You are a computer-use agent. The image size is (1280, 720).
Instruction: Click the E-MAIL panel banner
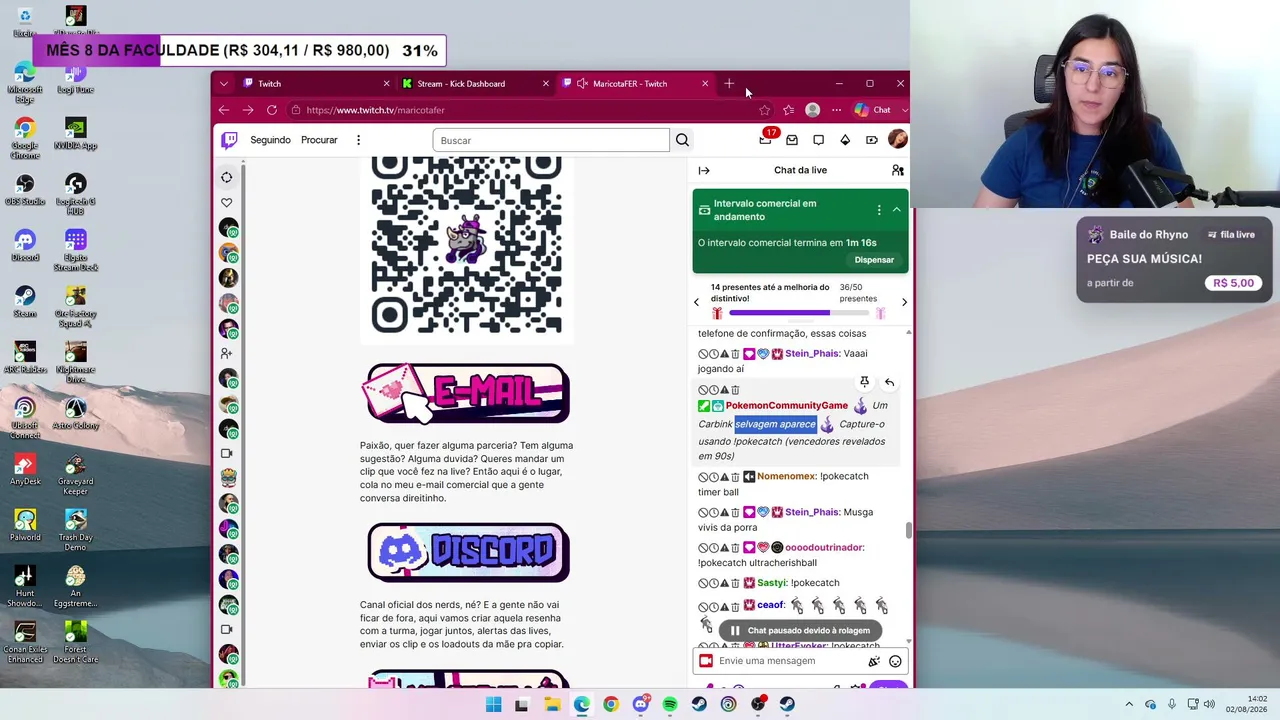coord(467,394)
